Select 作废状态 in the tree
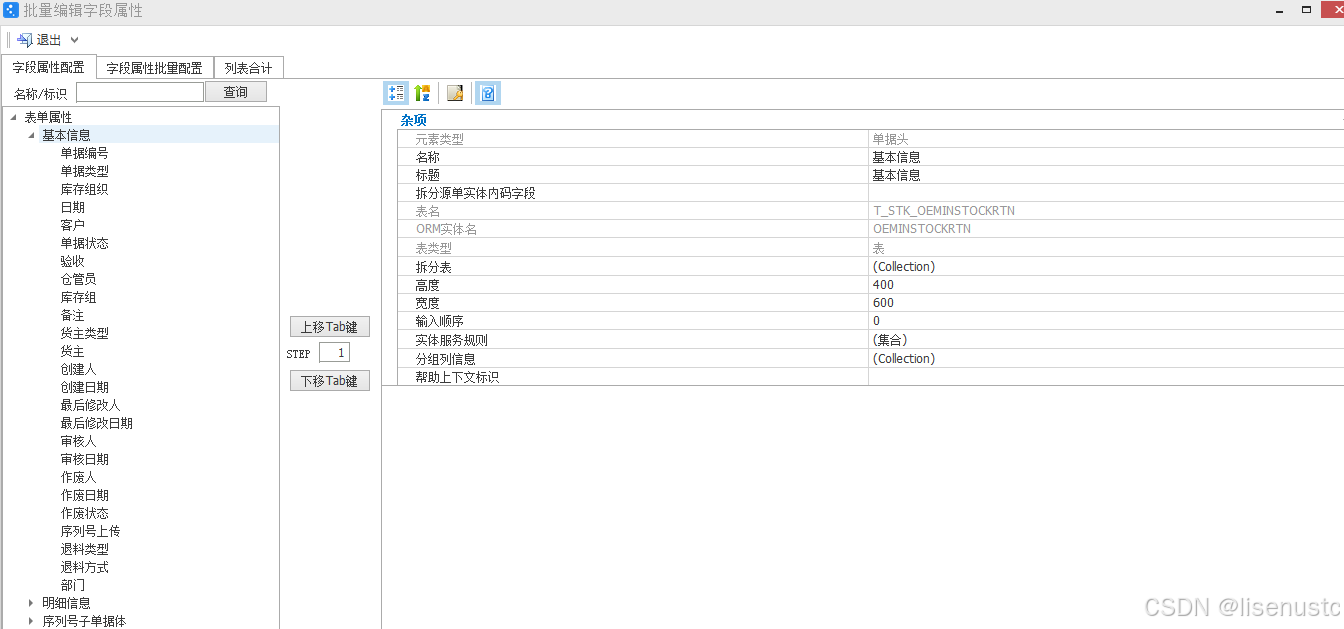The image size is (1344, 629). click(x=84, y=513)
